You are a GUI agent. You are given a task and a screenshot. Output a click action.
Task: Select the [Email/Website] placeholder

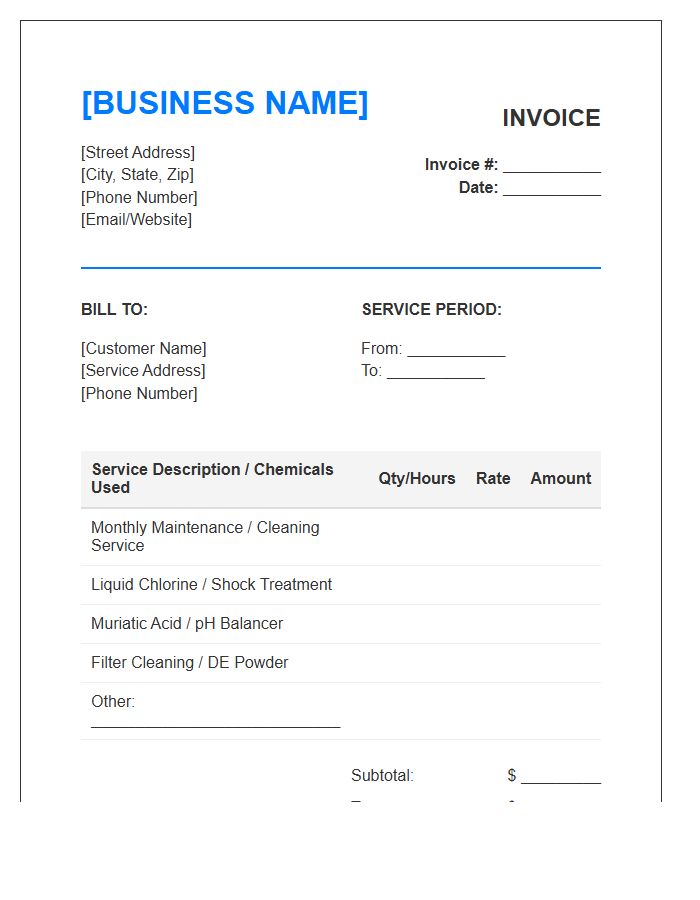(x=137, y=219)
